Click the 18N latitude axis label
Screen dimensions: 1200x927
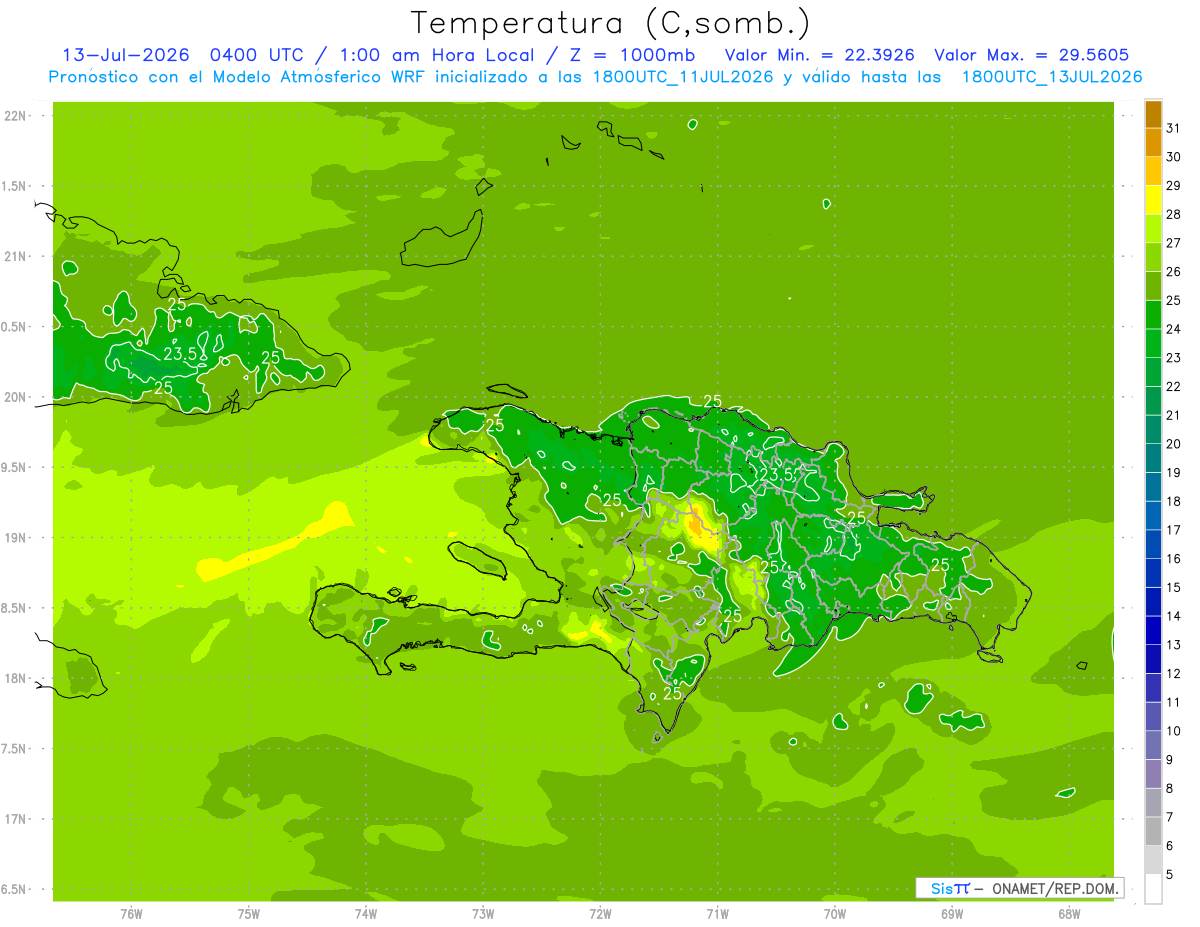tap(17, 679)
